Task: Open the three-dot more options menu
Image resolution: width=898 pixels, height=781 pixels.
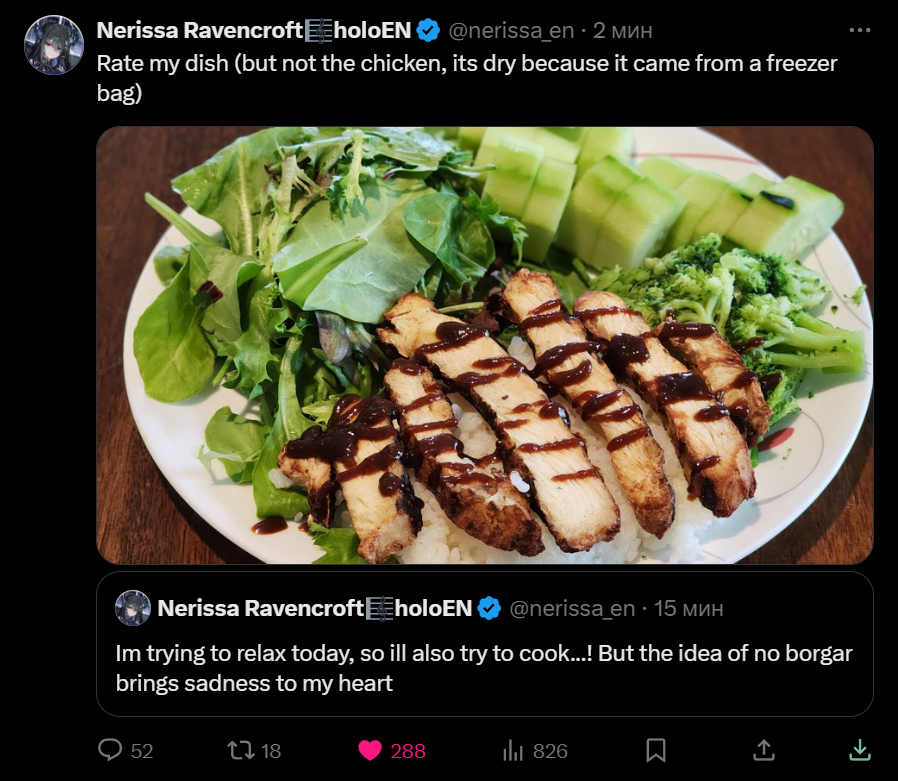Action: point(860,30)
